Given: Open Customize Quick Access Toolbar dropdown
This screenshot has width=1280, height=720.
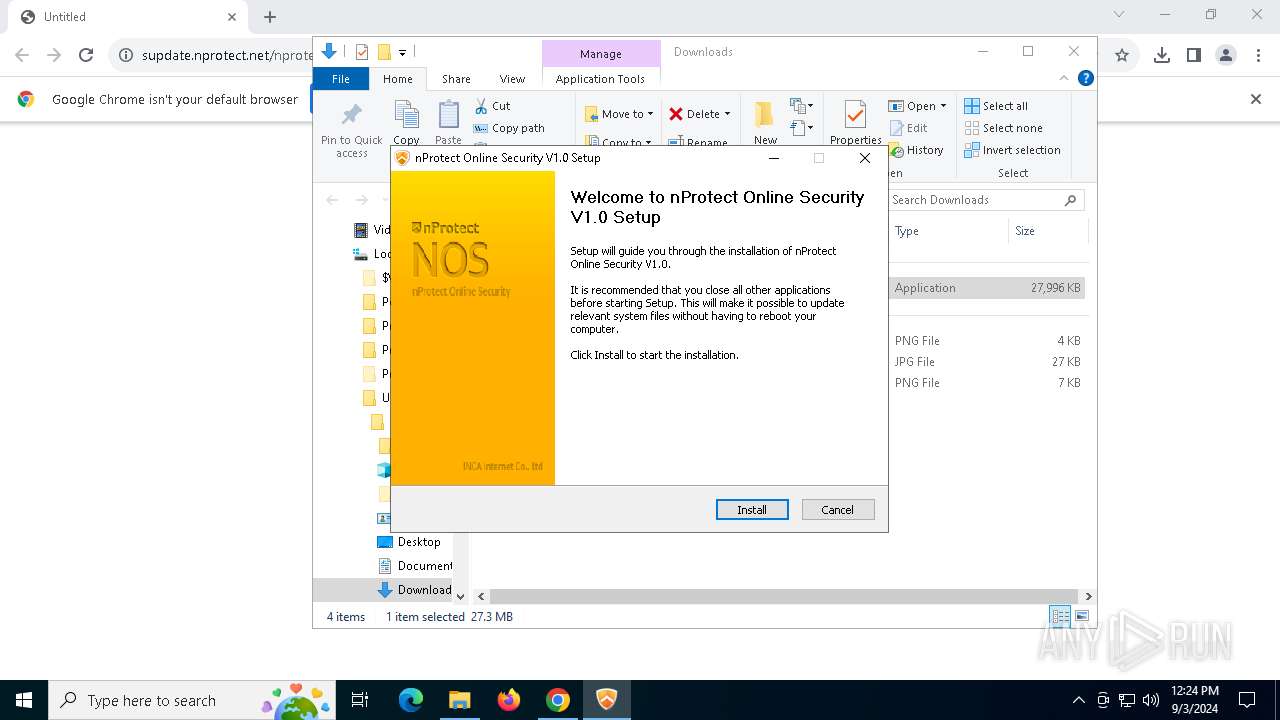Looking at the screenshot, I should click(x=402, y=52).
